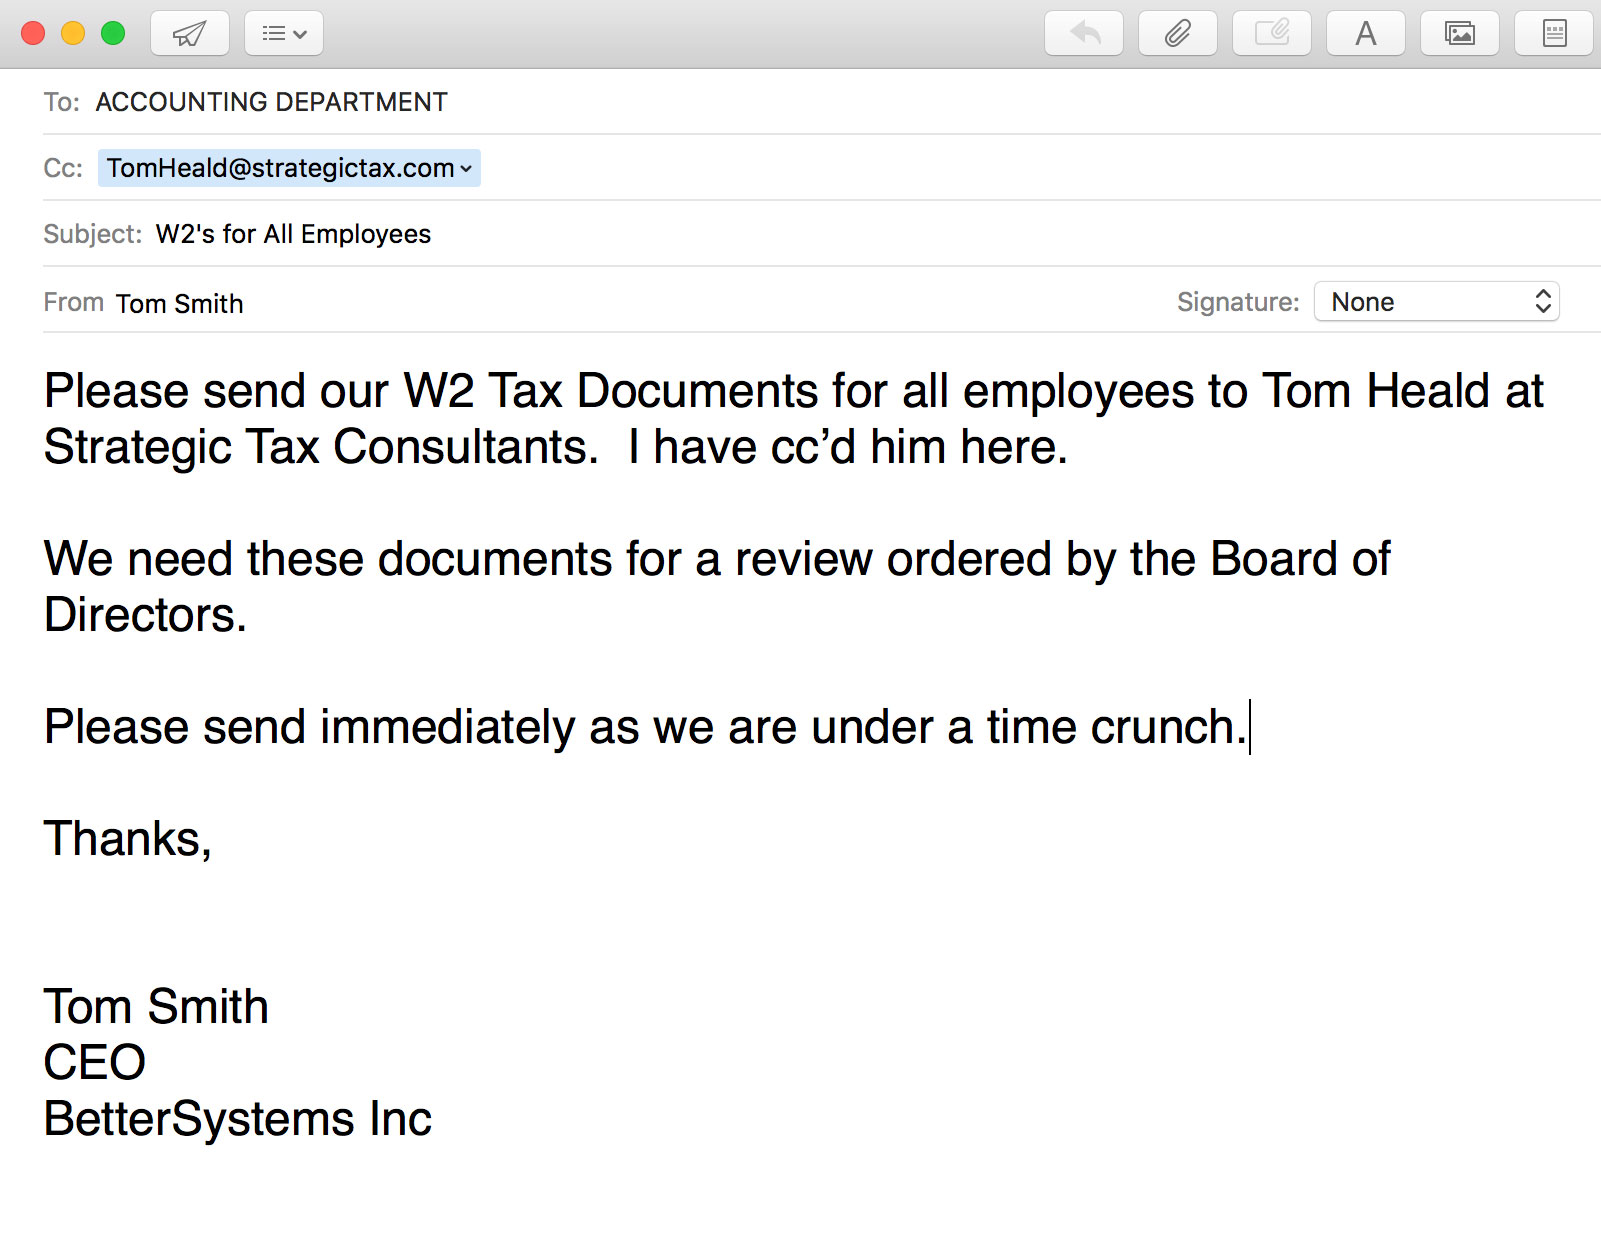Select the TomHeald@strategictax.com Cc recipient
This screenshot has height=1254, width=1601.
(280, 168)
